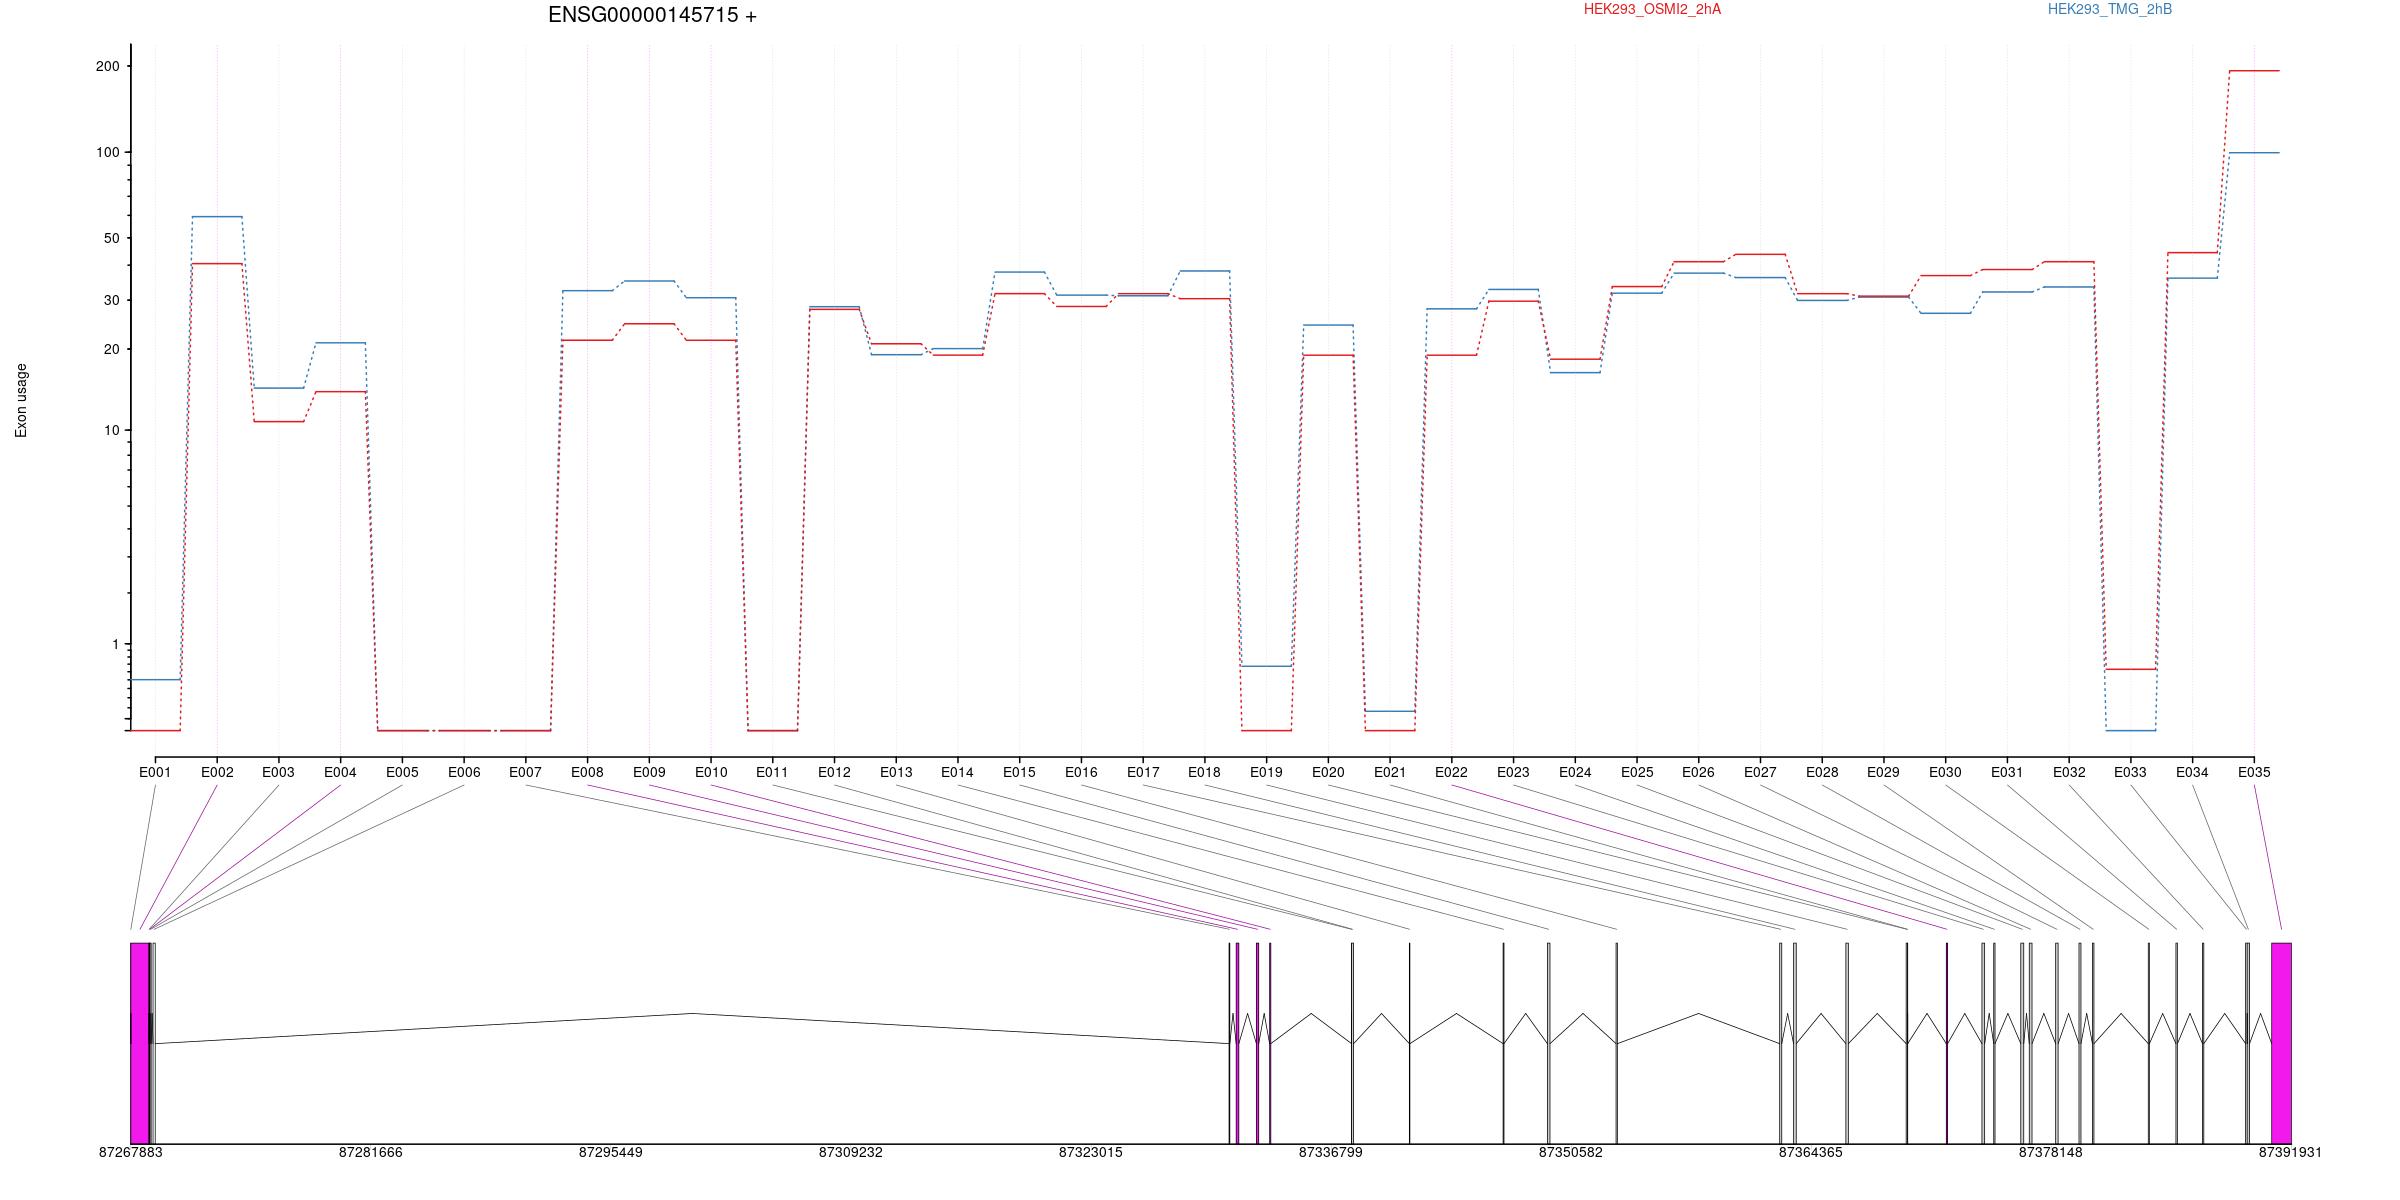Click the Exon usage axis label
This screenshot has height=1200, width=2400.
pos(21,400)
